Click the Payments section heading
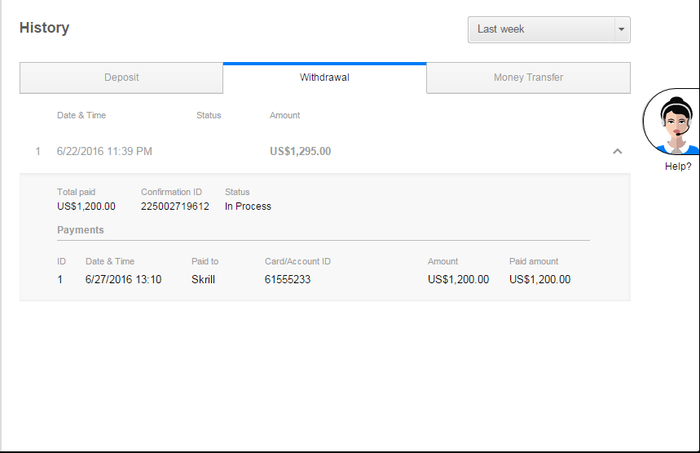Screen dimensions: 700x453 (x=80, y=230)
